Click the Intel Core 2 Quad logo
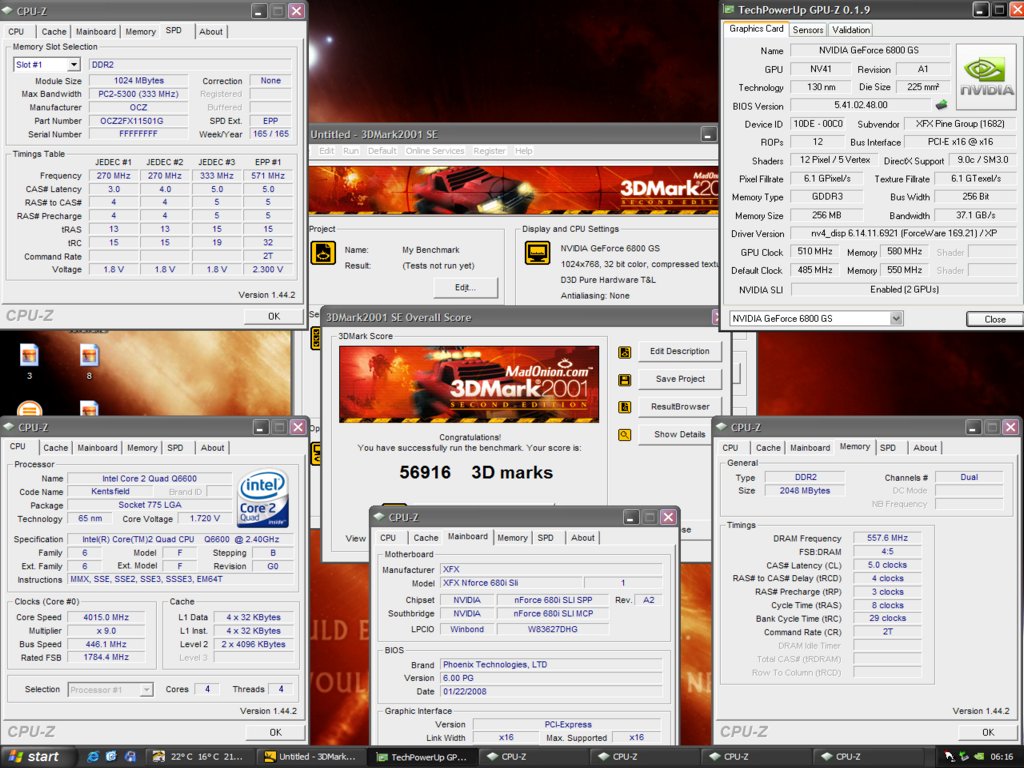Screen dimensions: 1024x768 263,499
